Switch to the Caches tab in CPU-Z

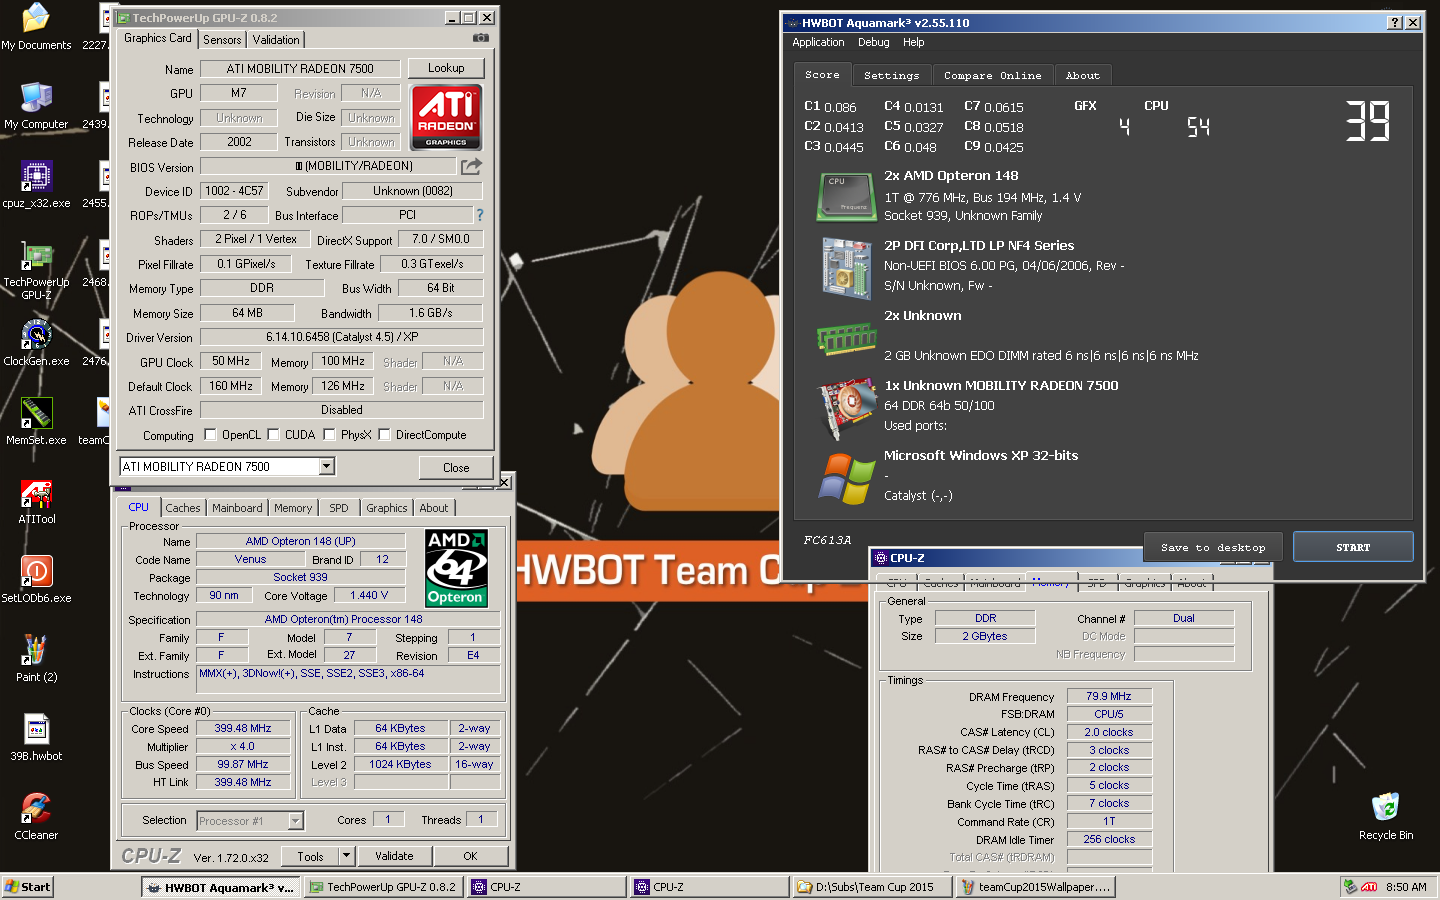pyautogui.click(x=183, y=508)
